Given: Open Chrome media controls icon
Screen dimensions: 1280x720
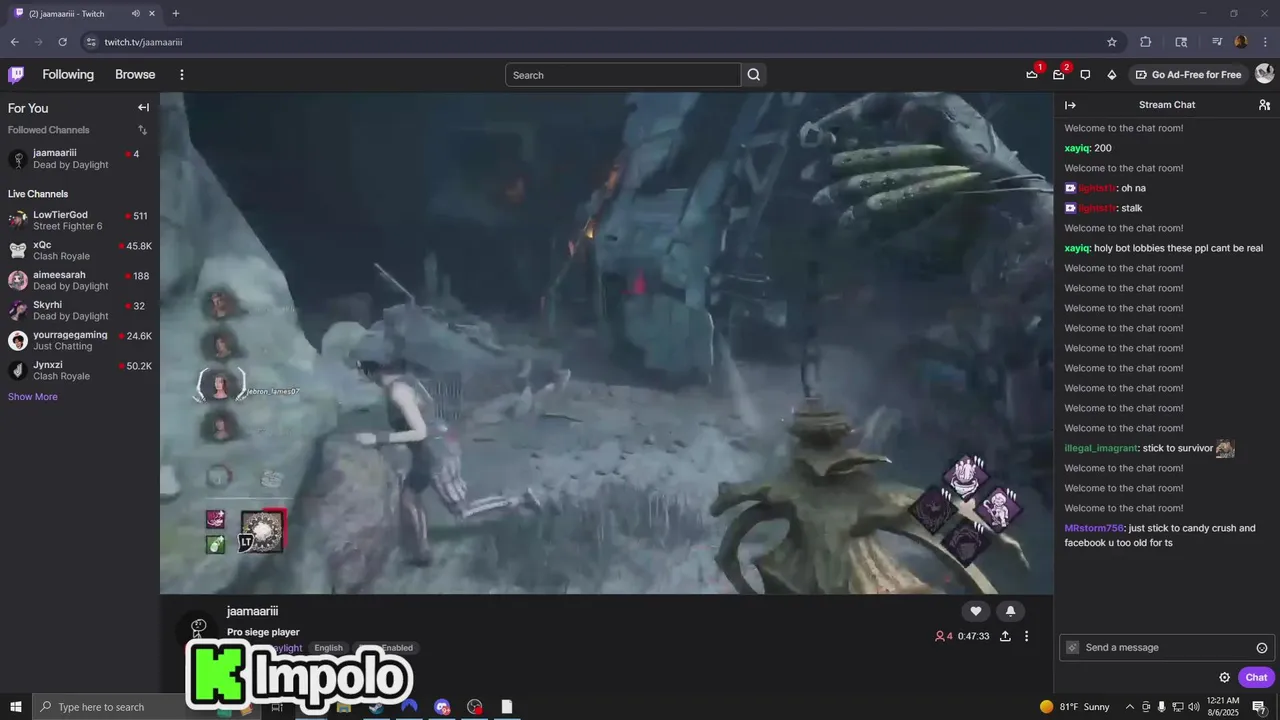Looking at the screenshot, I should point(1217,42).
